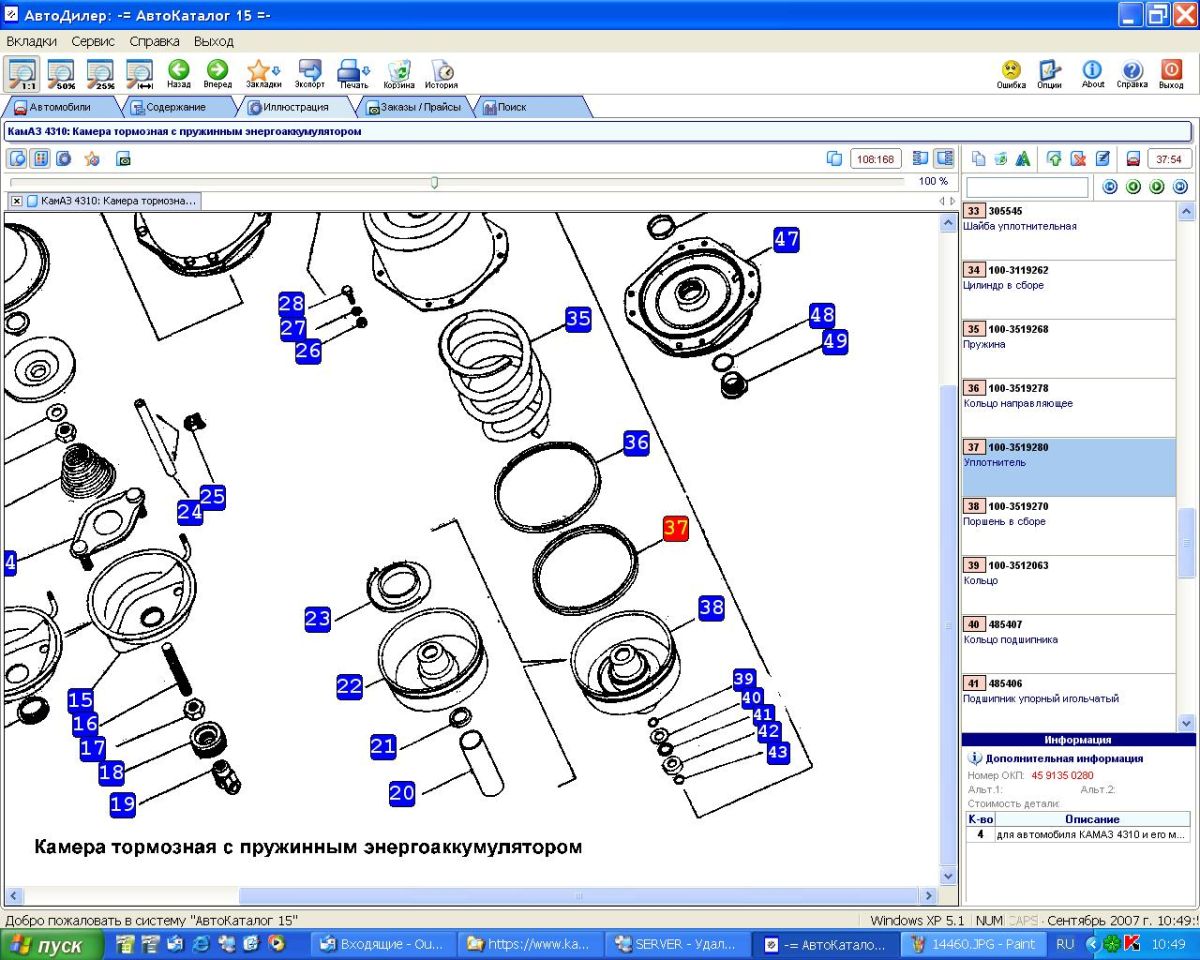Open the История history

coord(441,73)
